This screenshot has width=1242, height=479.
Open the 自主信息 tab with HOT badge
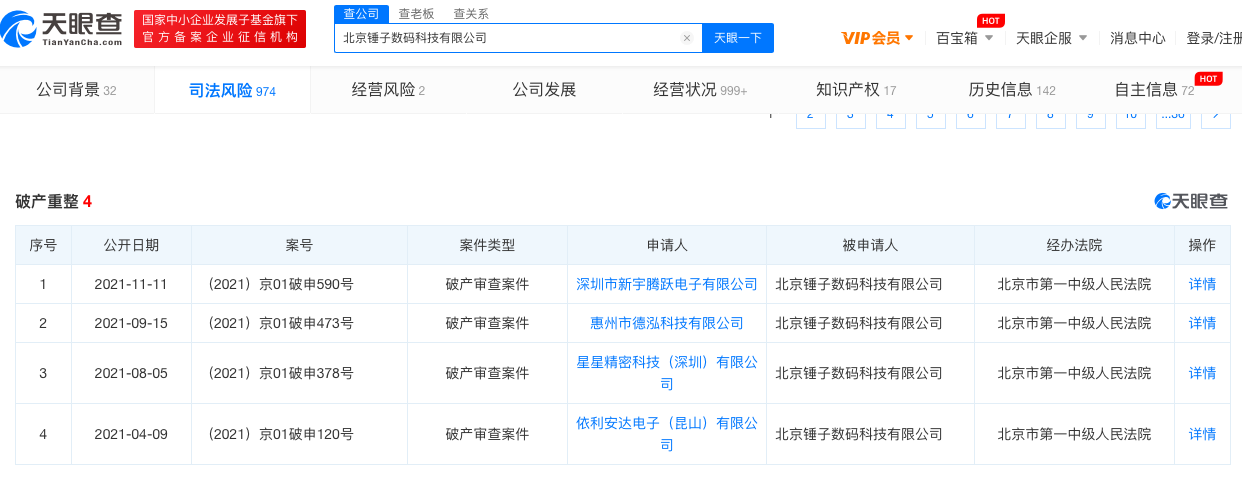(x=1154, y=90)
